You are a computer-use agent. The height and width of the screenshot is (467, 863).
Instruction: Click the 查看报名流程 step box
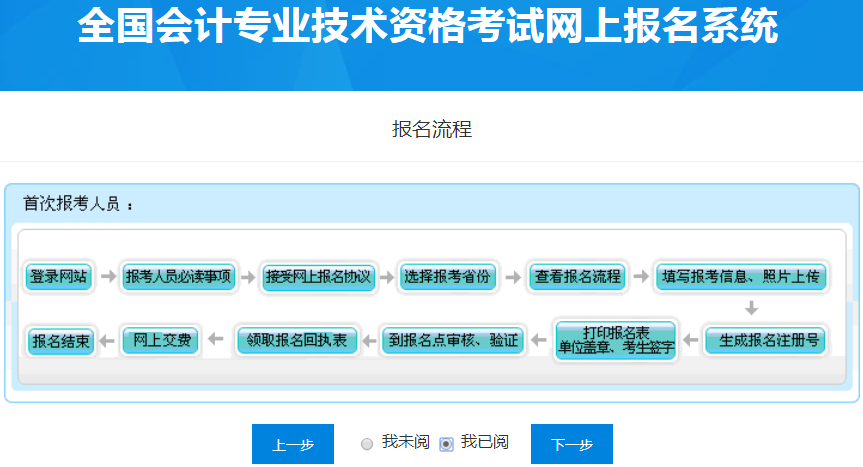pos(577,277)
